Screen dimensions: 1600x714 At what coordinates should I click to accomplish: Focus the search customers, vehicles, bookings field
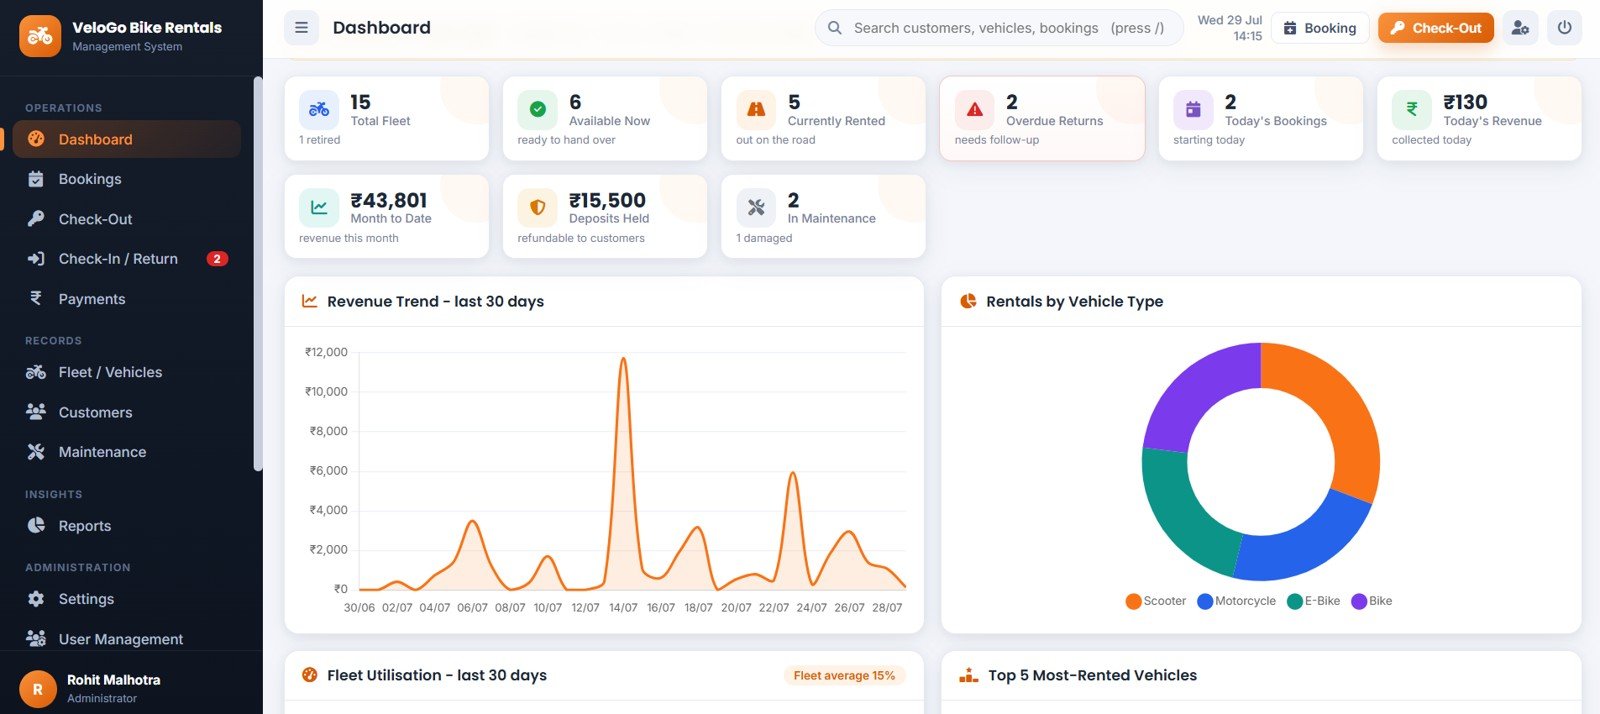pos(1000,28)
